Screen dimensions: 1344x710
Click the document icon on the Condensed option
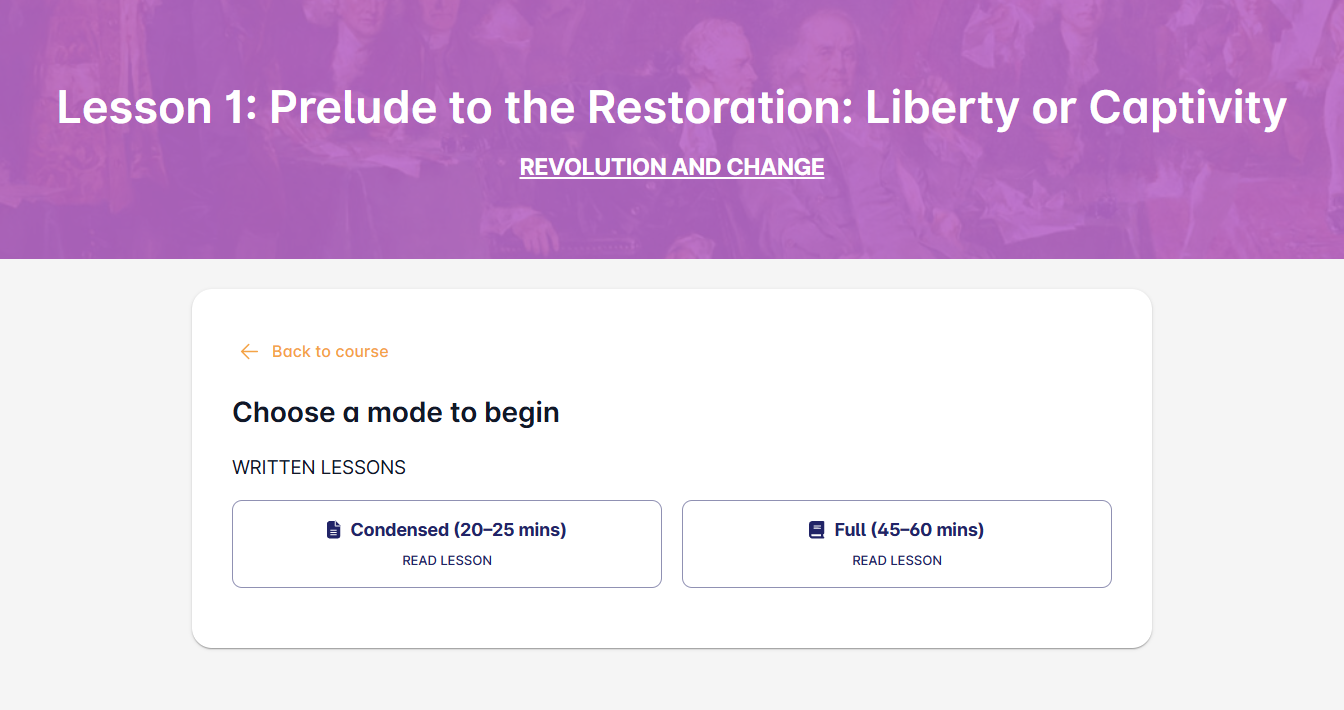334,530
